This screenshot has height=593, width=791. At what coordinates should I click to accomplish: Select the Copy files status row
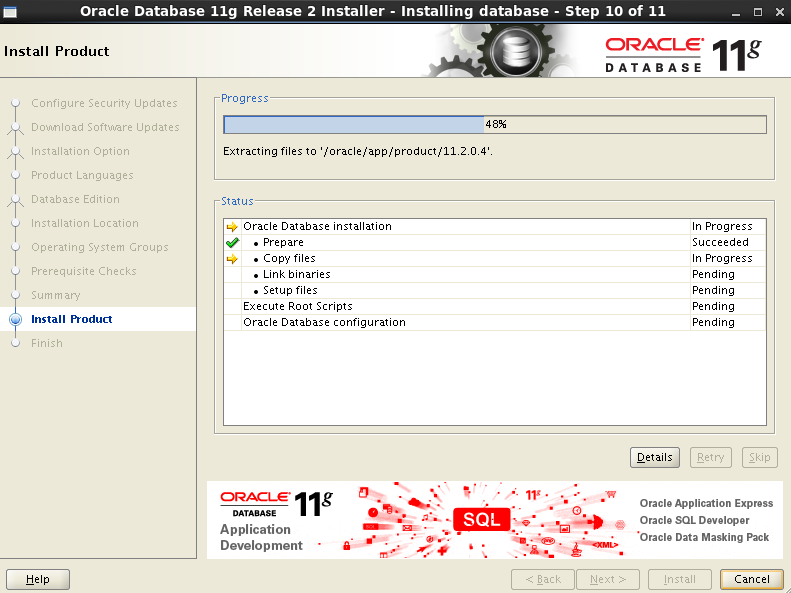click(x=495, y=259)
